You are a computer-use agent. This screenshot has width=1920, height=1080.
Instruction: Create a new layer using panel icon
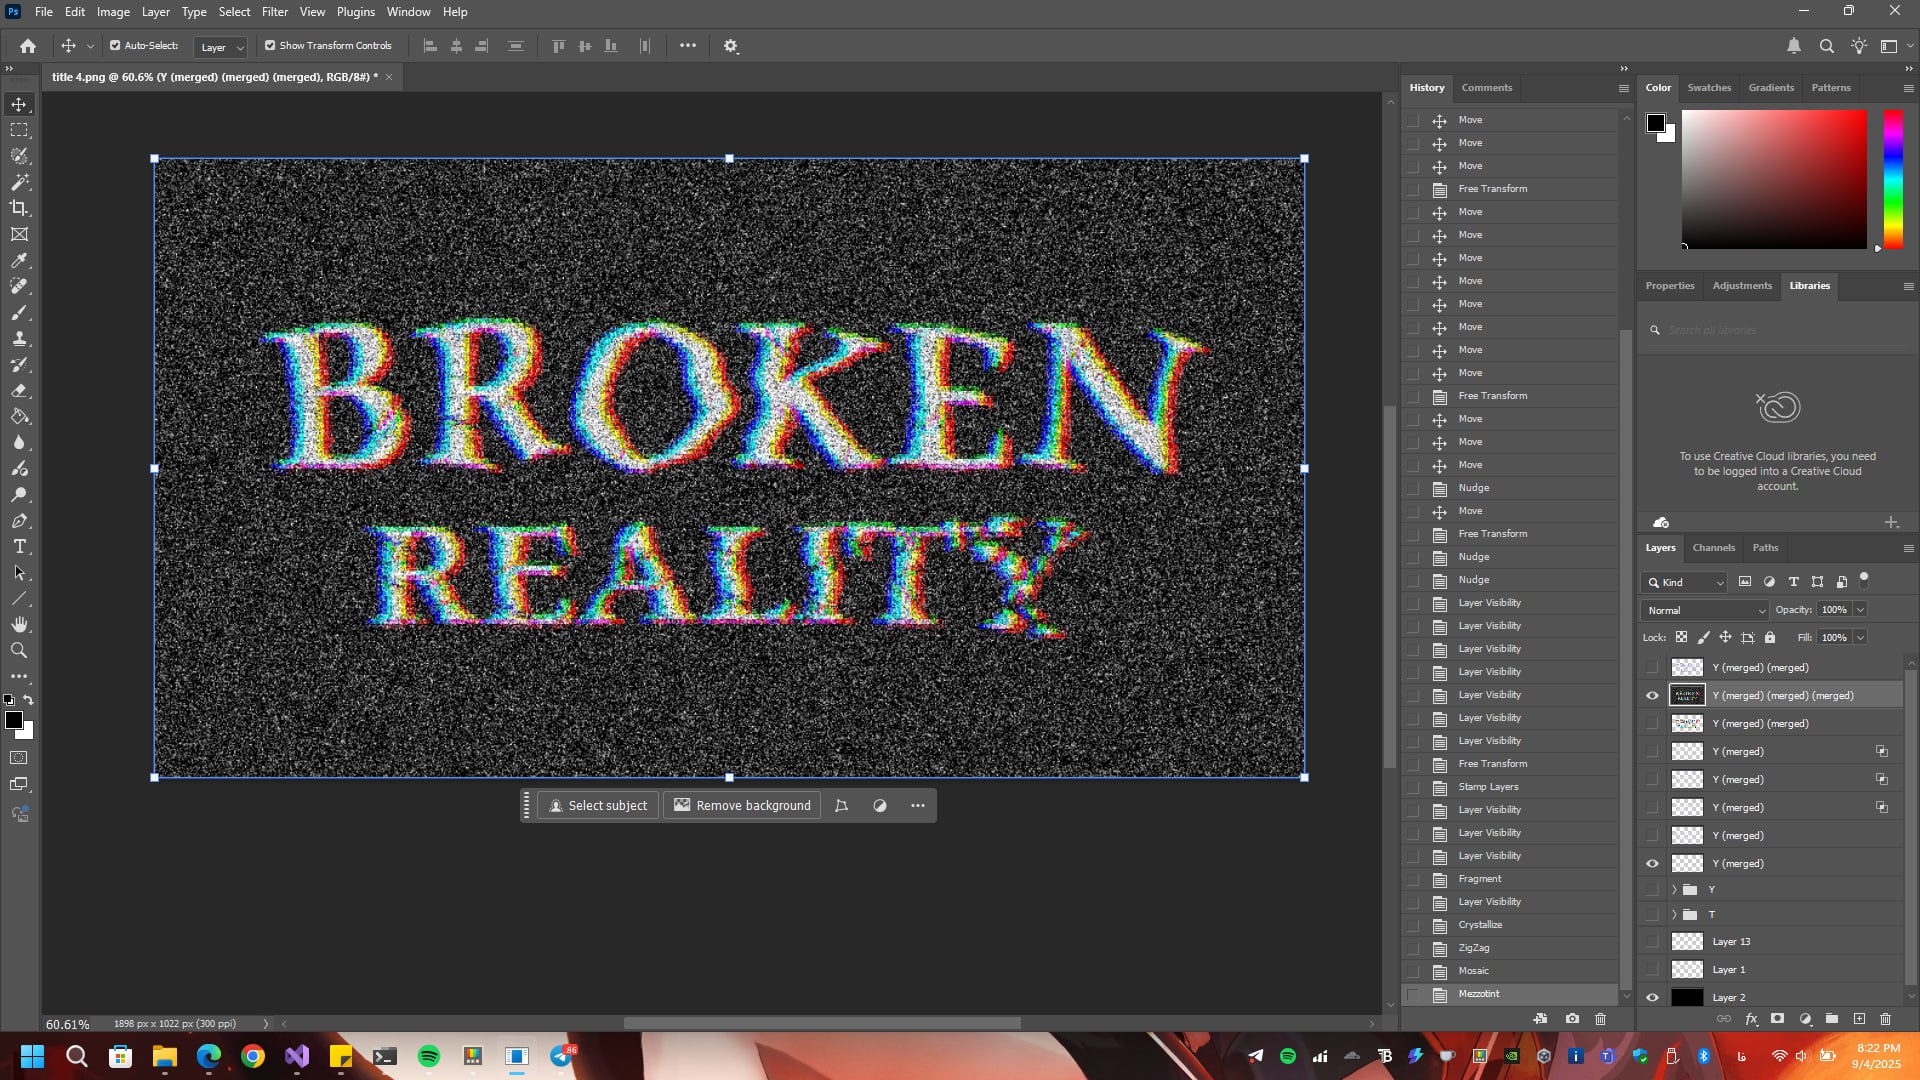(1859, 1019)
